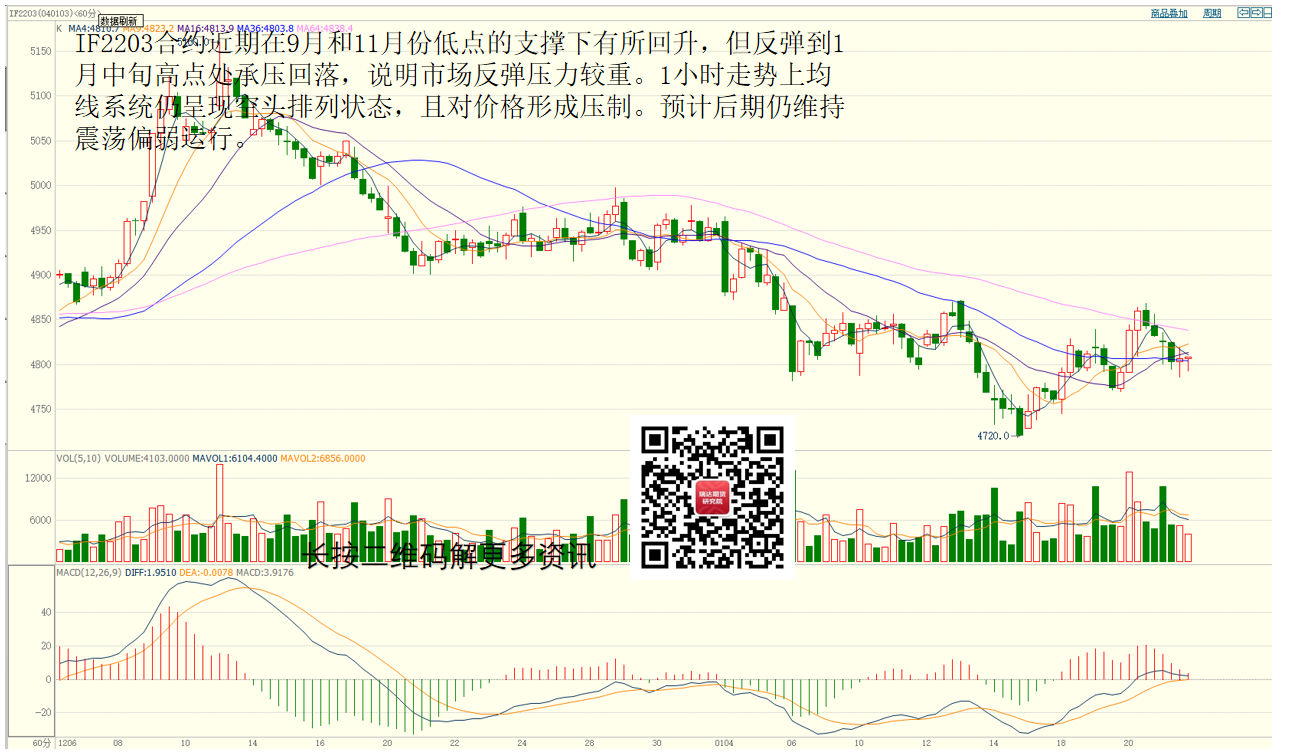This screenshot has height=755, width=1289.
Task: Click the QR code image
Action: [711, 497]
